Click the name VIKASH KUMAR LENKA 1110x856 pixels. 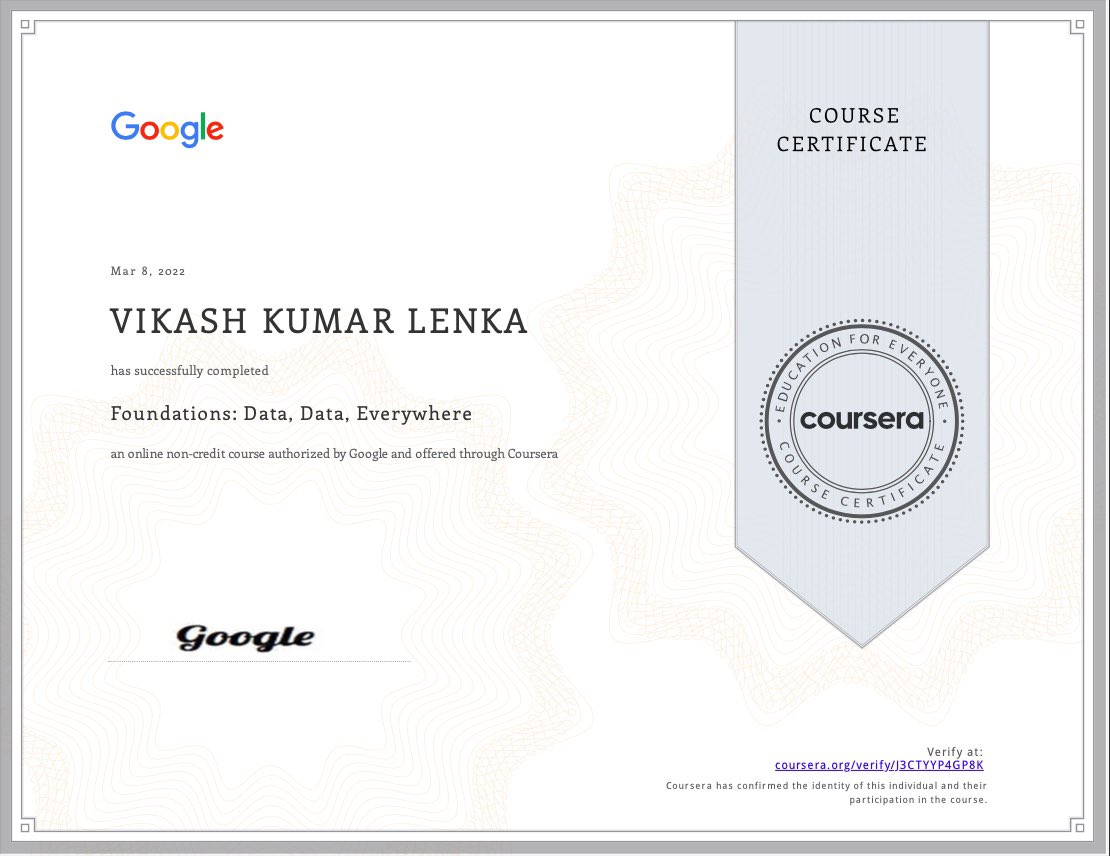[319, 321]
